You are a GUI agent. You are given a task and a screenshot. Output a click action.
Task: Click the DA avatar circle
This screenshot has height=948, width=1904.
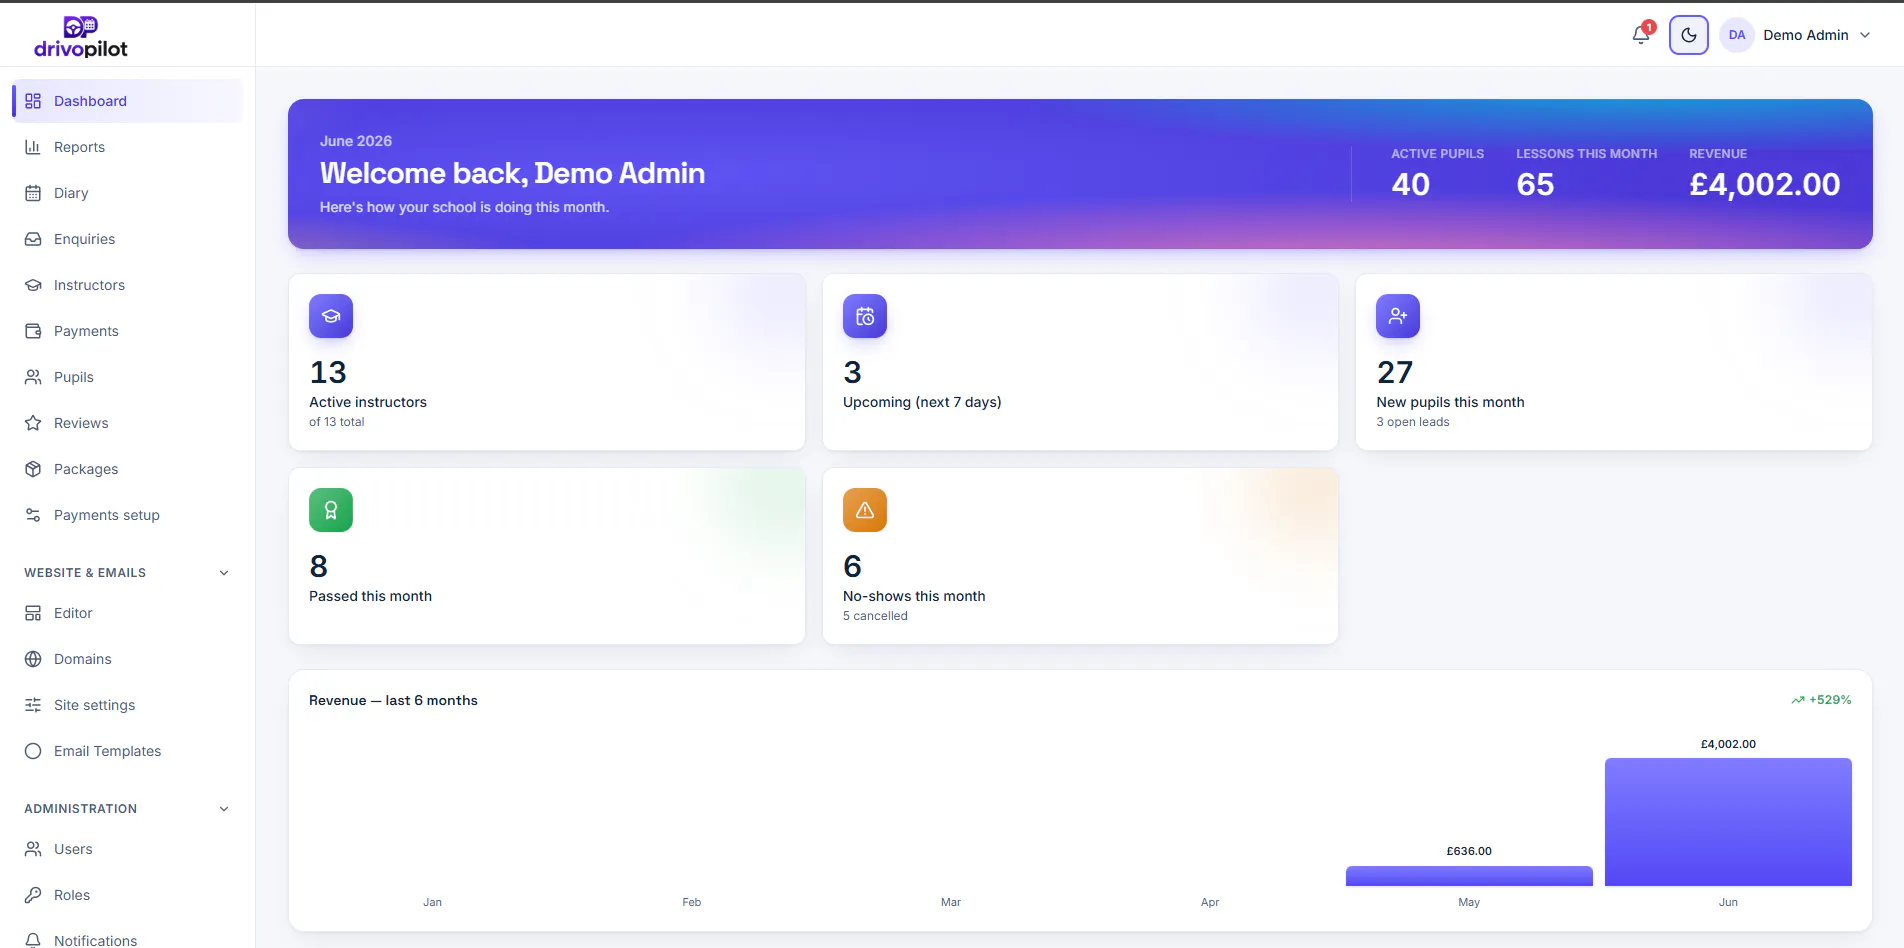(1737, 35)
